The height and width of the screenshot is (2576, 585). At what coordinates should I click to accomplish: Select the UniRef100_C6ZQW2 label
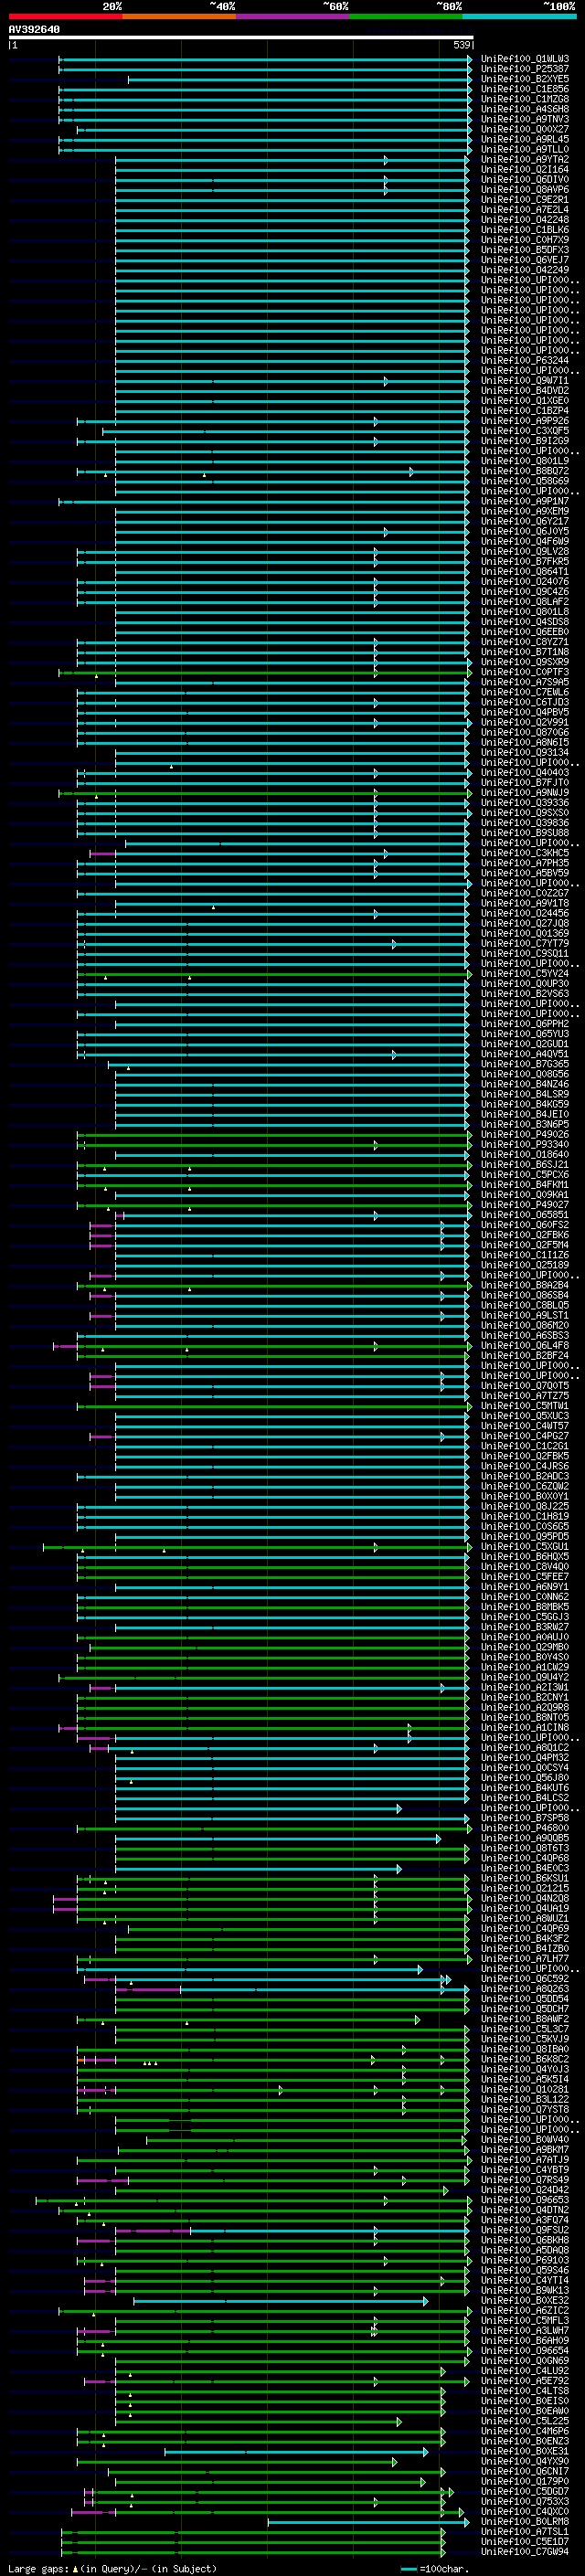point(525,1486)
